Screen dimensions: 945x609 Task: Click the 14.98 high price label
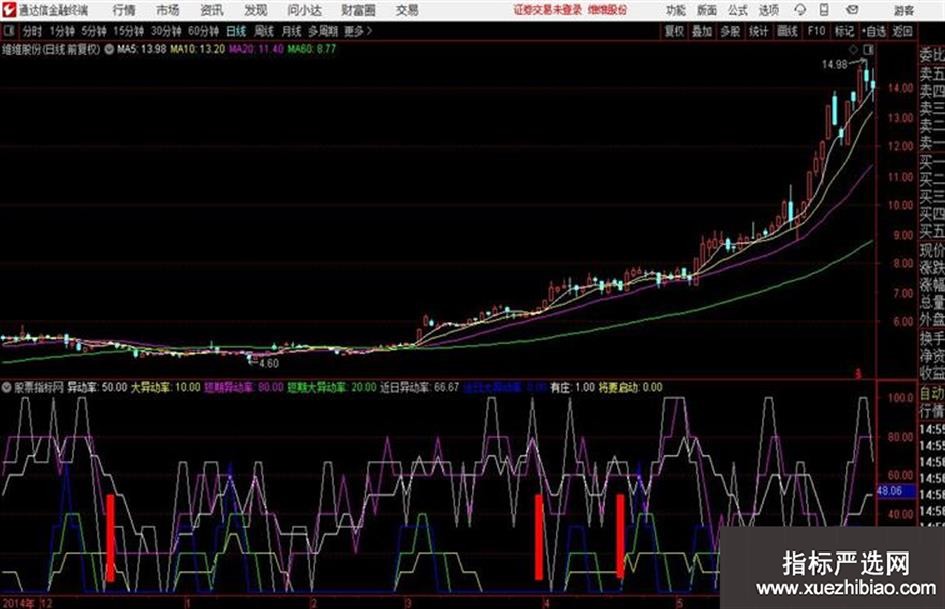click(834, 65)
